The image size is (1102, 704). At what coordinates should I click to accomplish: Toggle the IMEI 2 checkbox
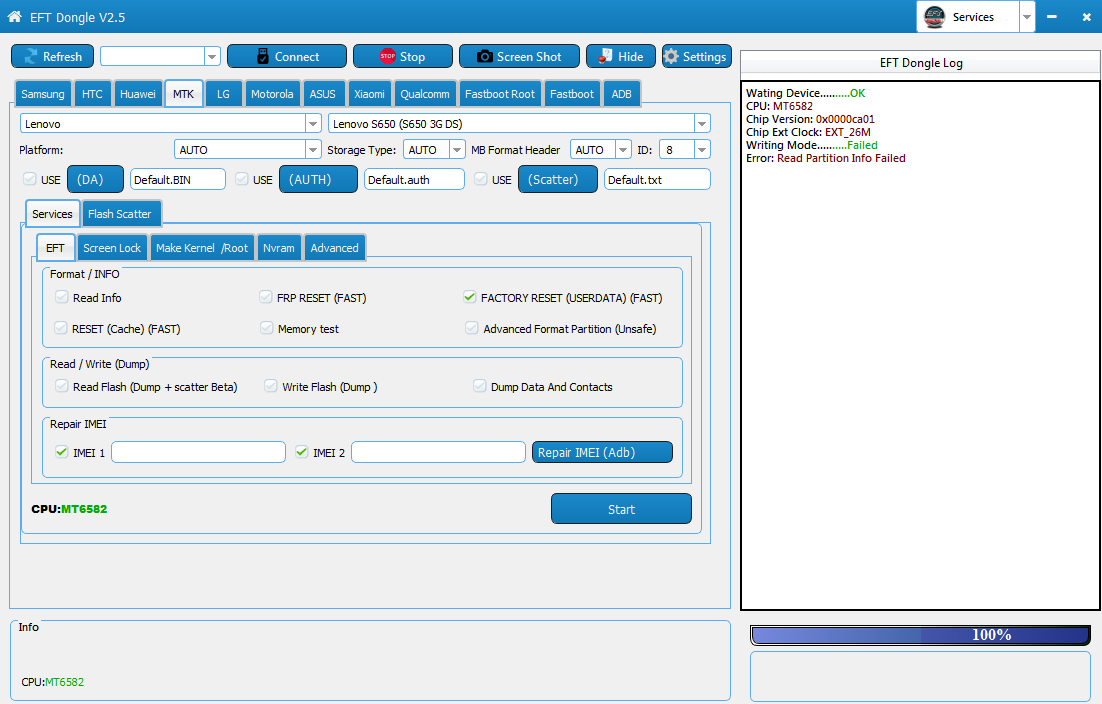point(302,452)
